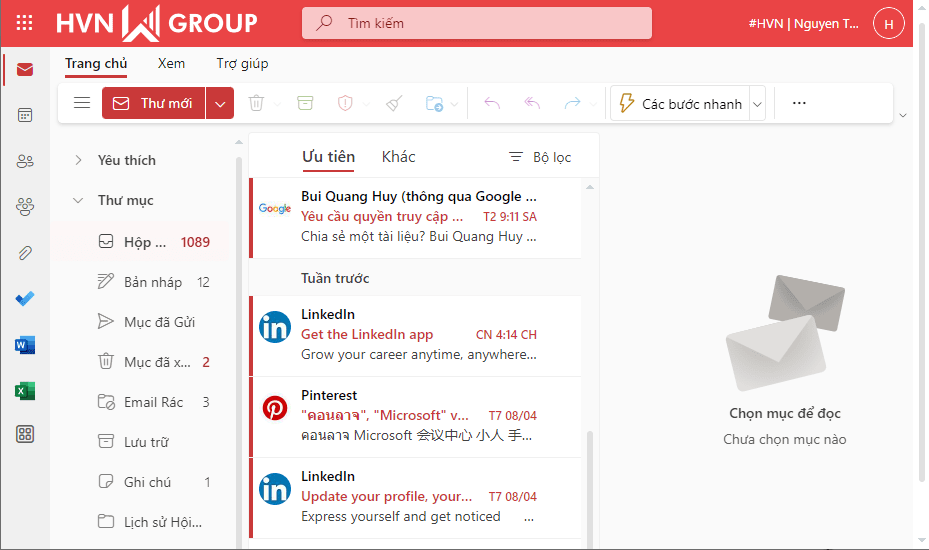This screenshot has width=929, height=550.
Task: Open the more options ellipsis in toolbar
Action: click(x=799, y=103)
